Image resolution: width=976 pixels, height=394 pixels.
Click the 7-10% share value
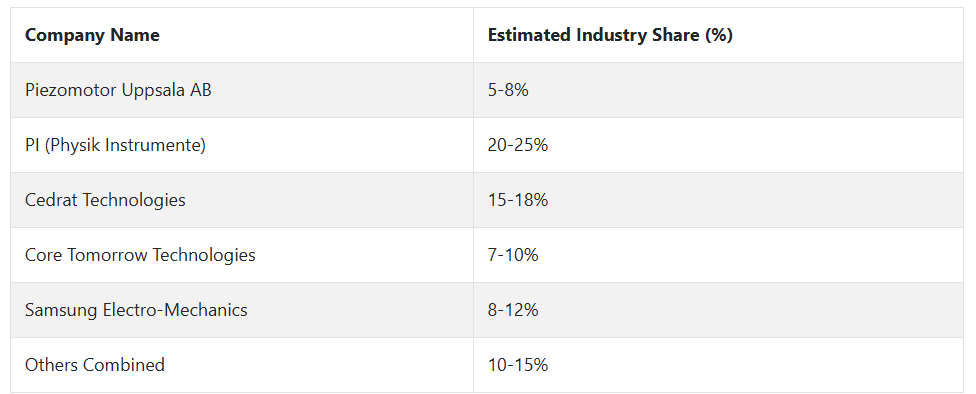pyautogui.click(x=513, y=255)
